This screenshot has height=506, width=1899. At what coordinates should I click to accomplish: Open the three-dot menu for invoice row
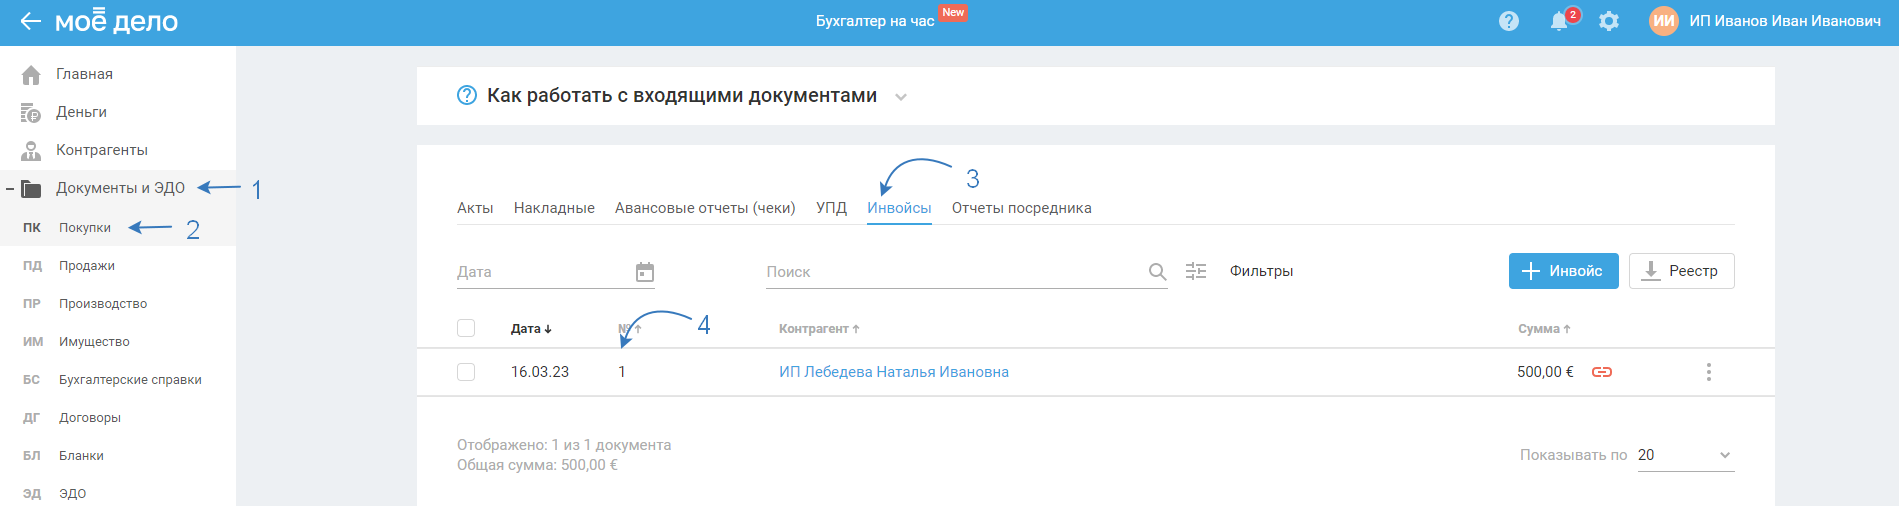click(1709, 372)
